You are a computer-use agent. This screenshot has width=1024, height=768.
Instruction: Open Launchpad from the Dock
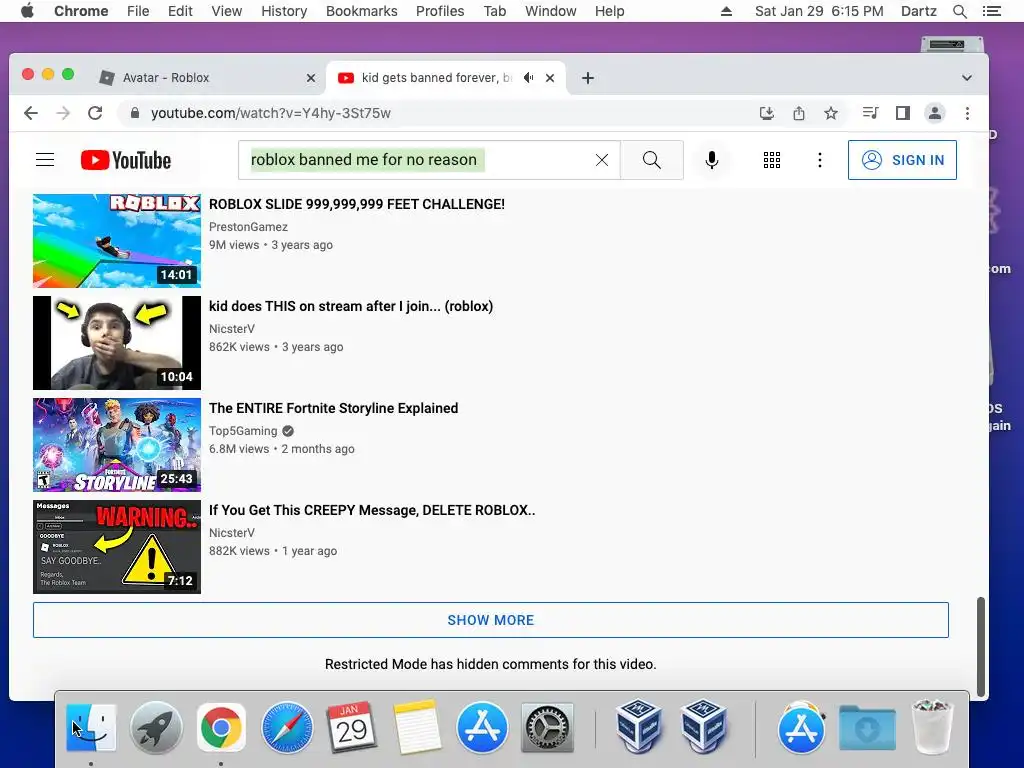coord(156,728)
